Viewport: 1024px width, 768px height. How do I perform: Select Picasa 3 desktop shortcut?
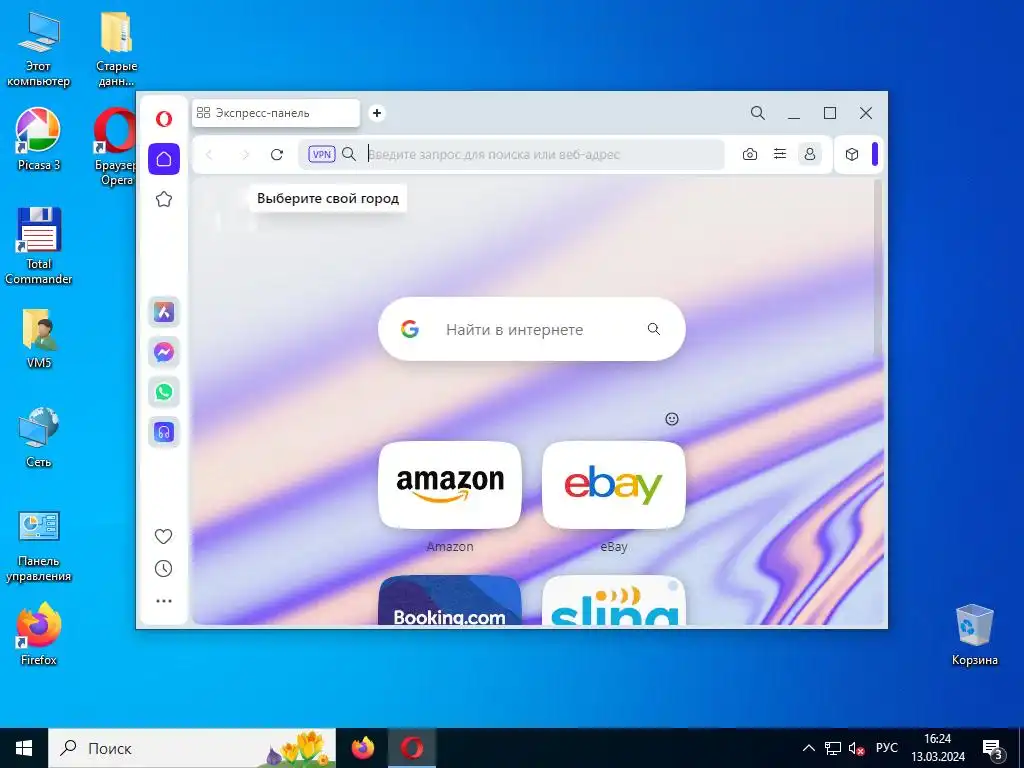[39, 139]
